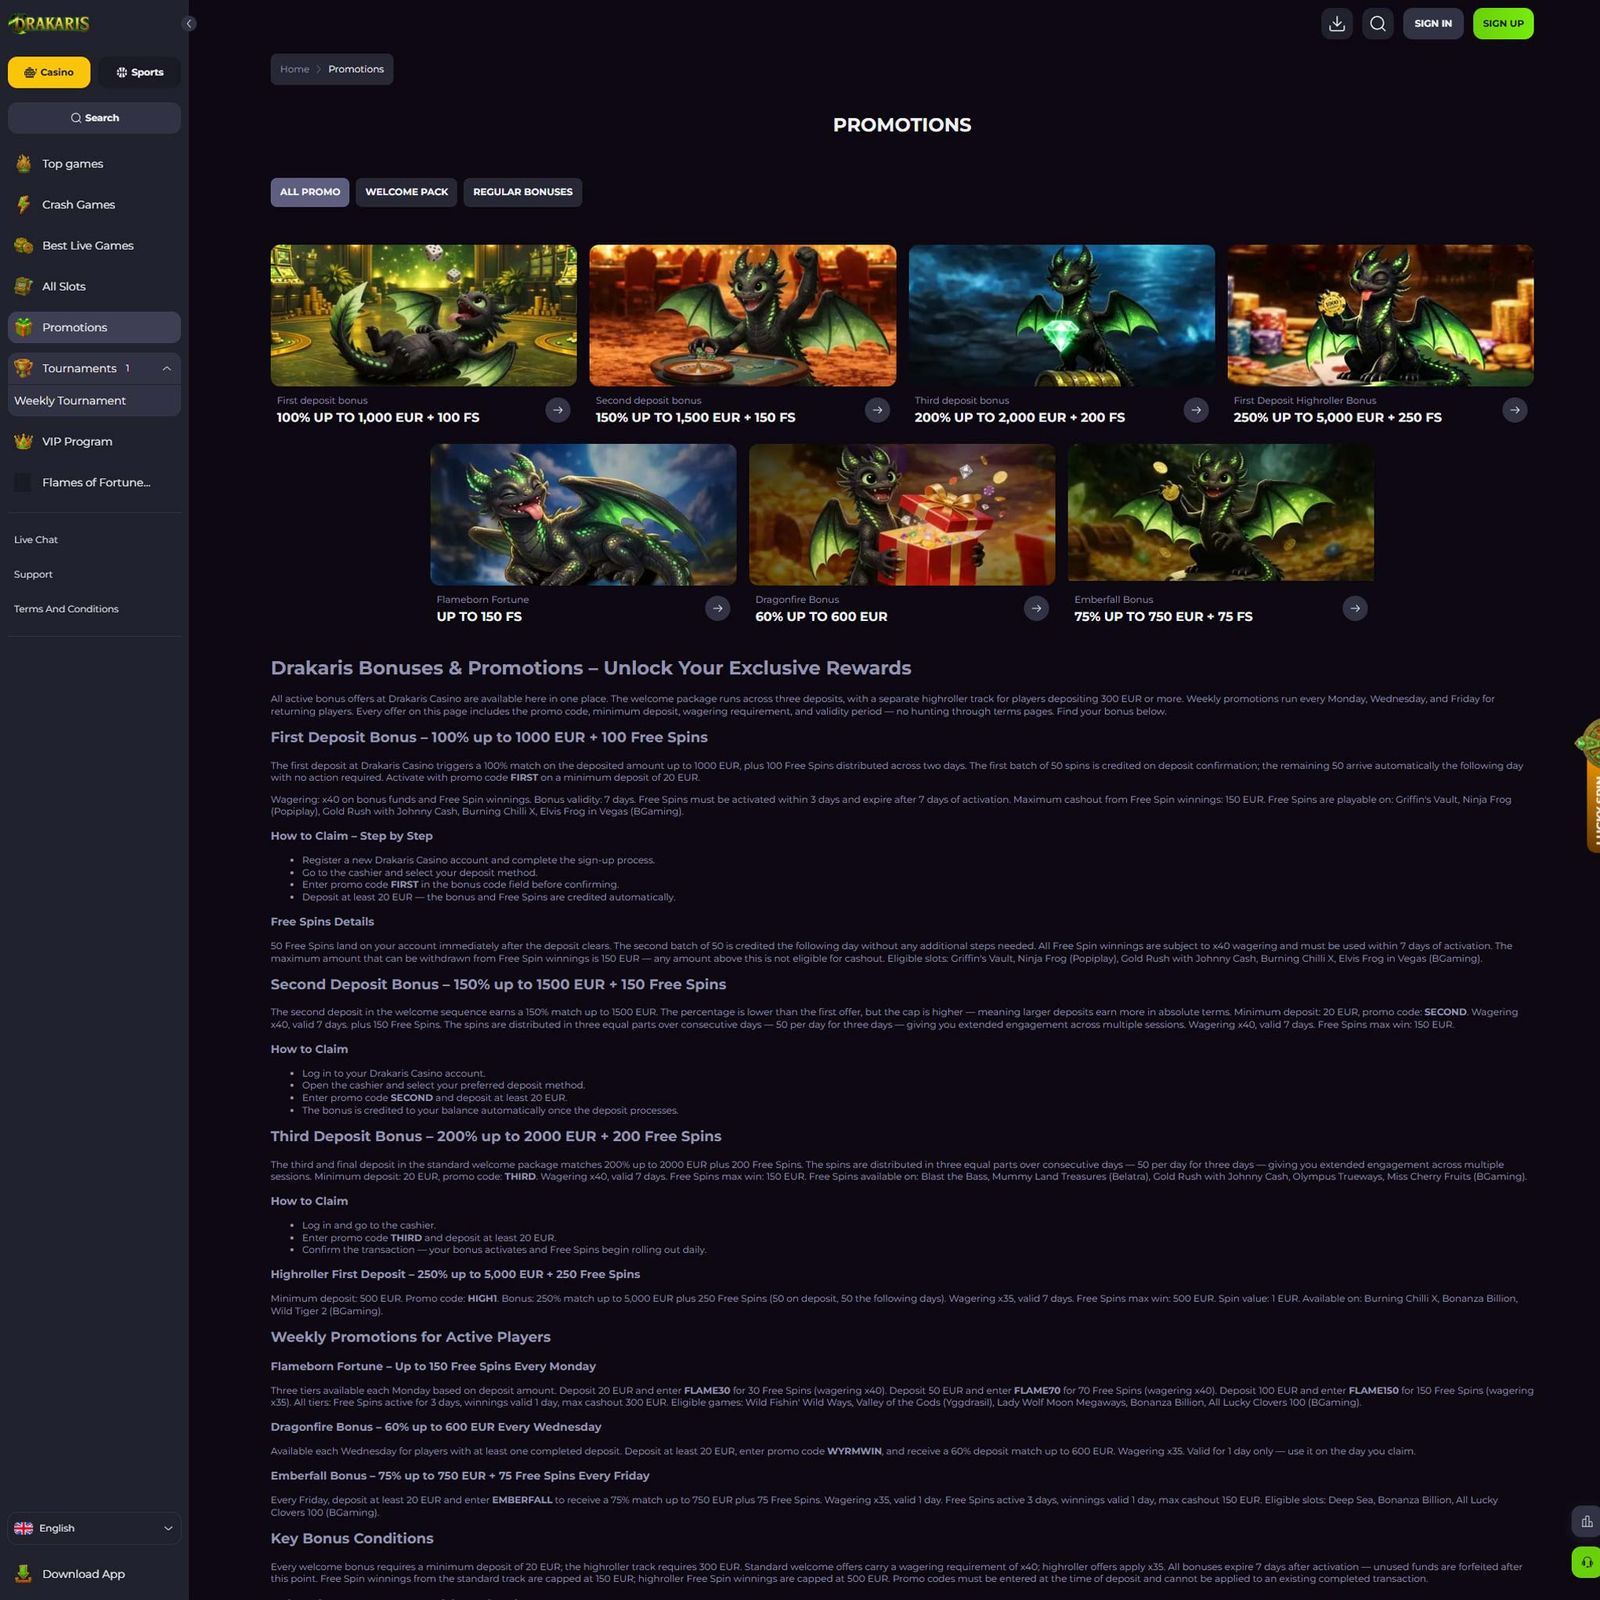Switch to Casino mode
This screenshot has height=1600, width=1600.
[x=49, y=72]
